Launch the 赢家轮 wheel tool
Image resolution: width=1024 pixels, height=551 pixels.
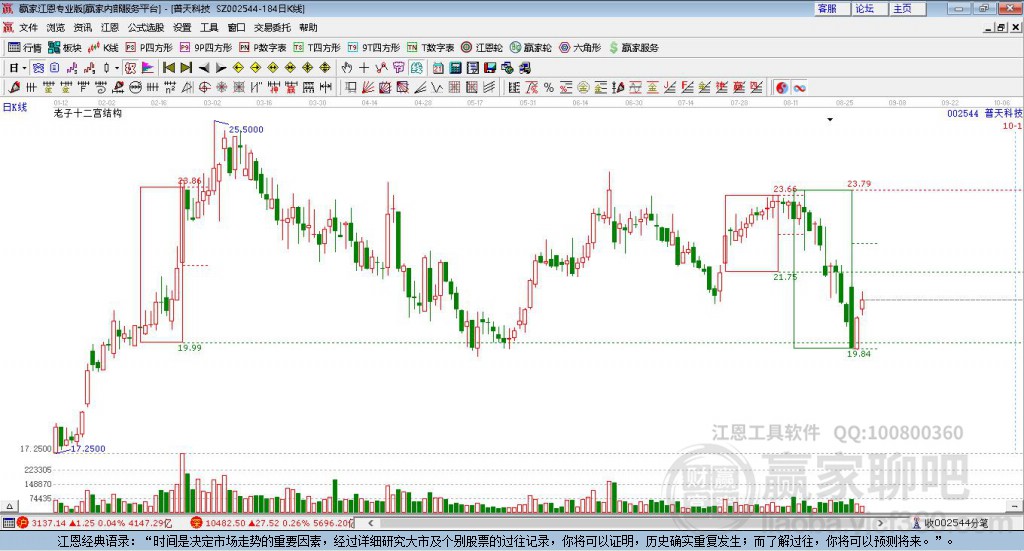530,48
